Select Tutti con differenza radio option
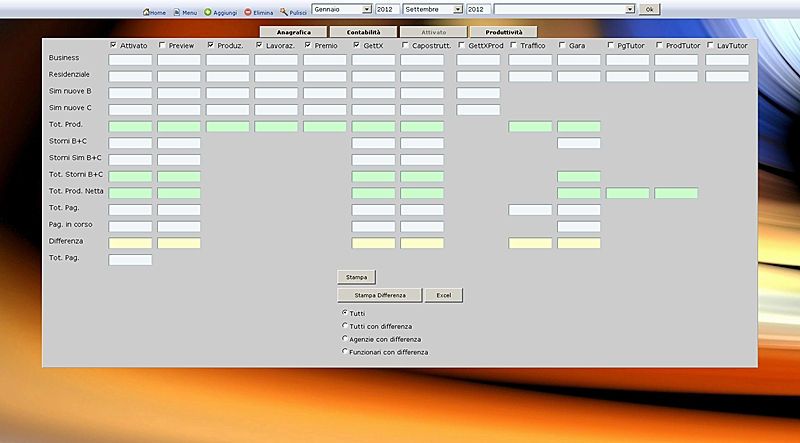The image size is (800, 443). (x=344, y=325)
